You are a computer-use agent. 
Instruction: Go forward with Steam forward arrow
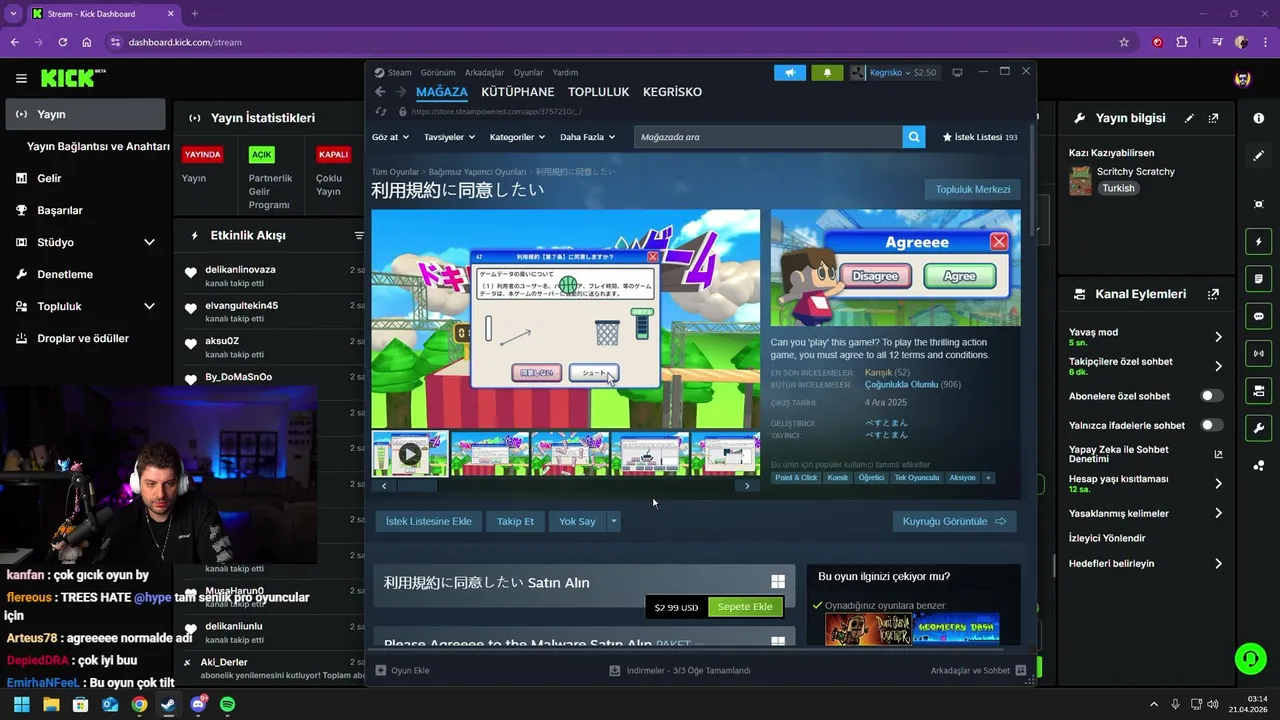(x=401, y=92)
